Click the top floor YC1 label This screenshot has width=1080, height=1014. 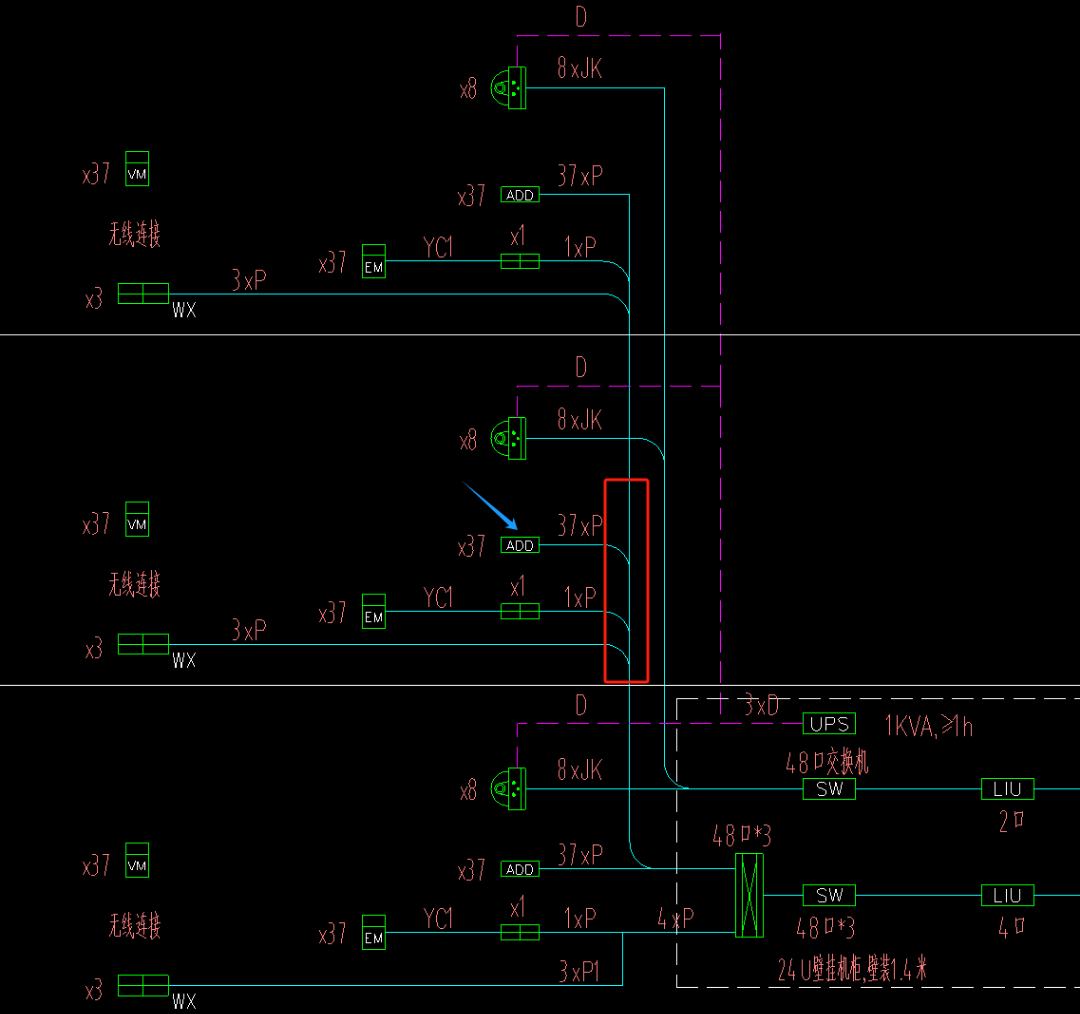coord(438,247)
